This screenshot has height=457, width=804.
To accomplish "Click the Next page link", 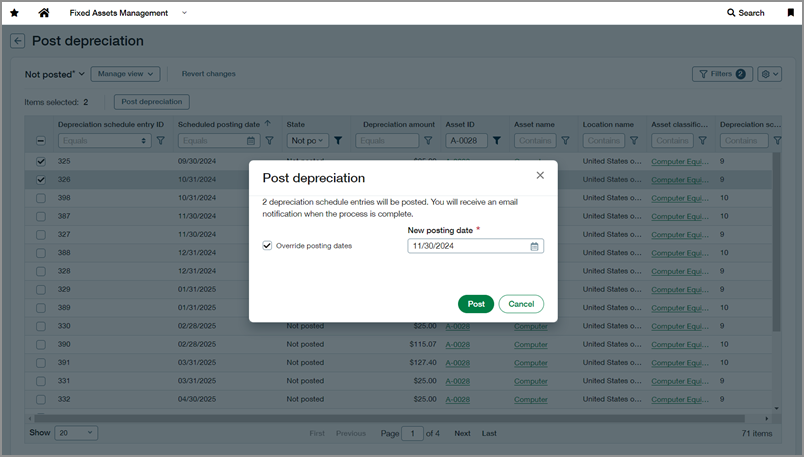I will 462,433.
